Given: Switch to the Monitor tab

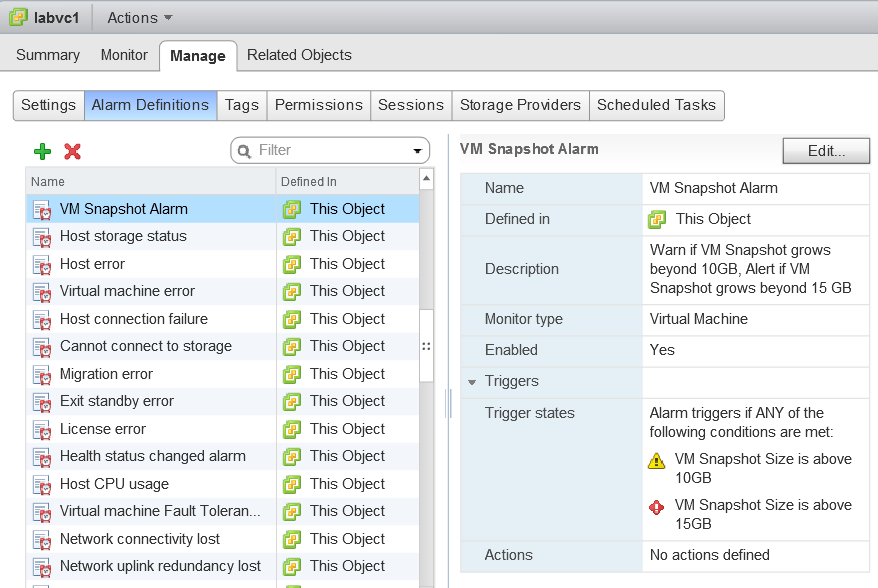Looking at the screenshot, I should [x=124, y=55].
